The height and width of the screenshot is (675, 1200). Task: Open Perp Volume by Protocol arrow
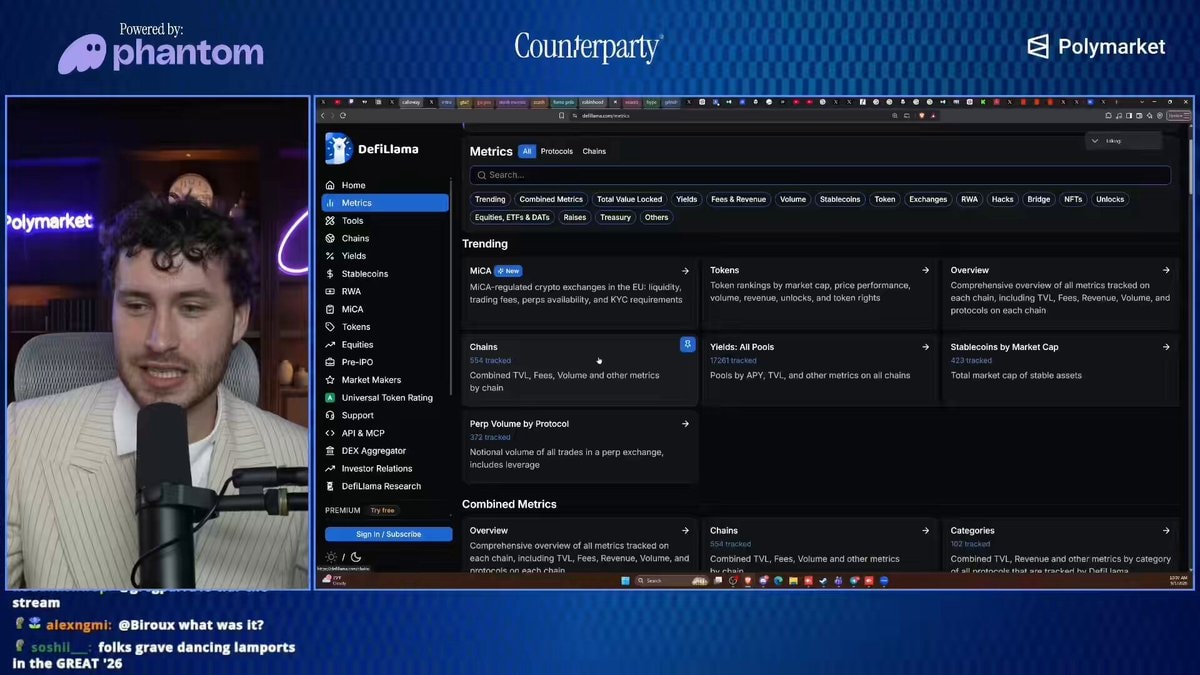pyautogui.click(x=685, y=424)
